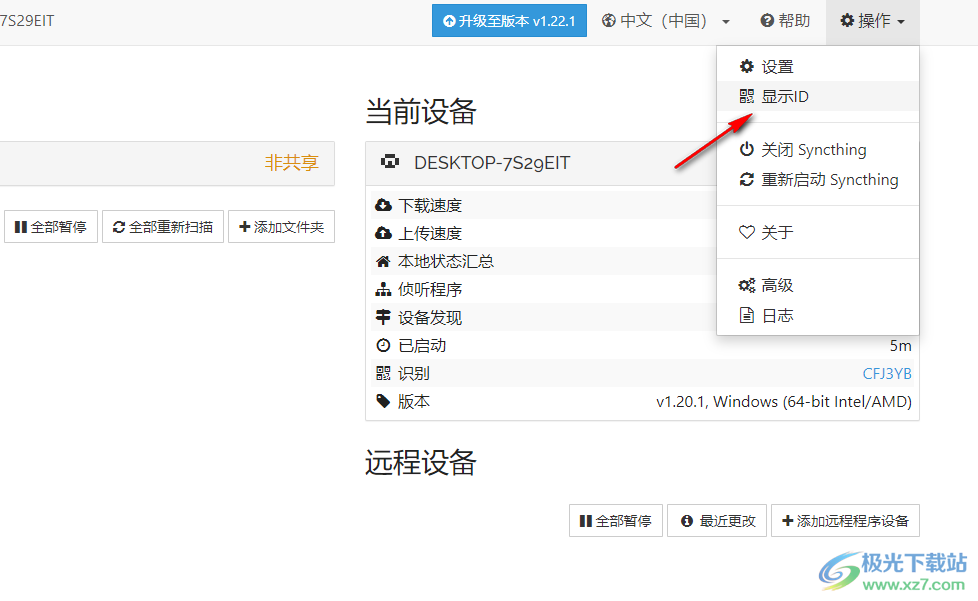The image size is (978, 601).
Task: Click the 侦听程序 label
Action: point(430,289)
